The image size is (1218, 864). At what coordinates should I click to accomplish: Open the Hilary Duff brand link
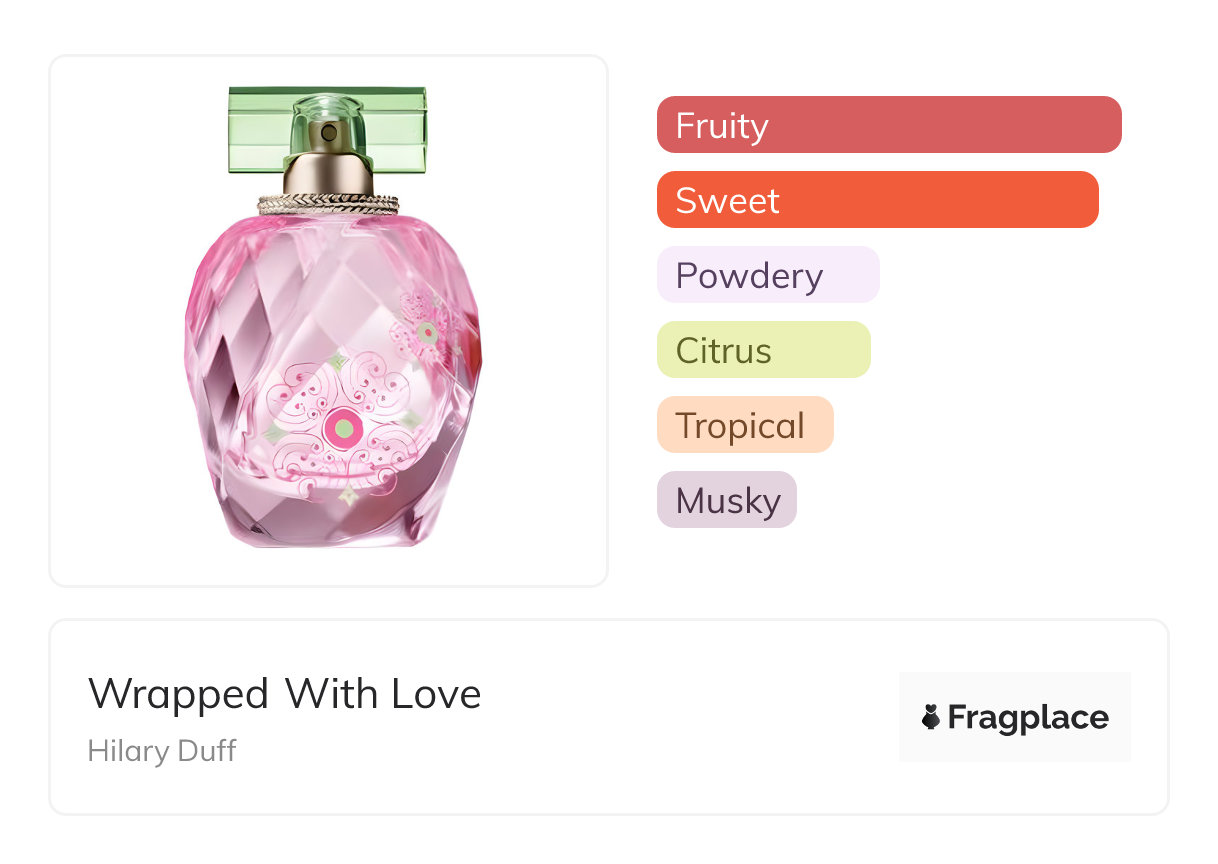tap(162, 750)
